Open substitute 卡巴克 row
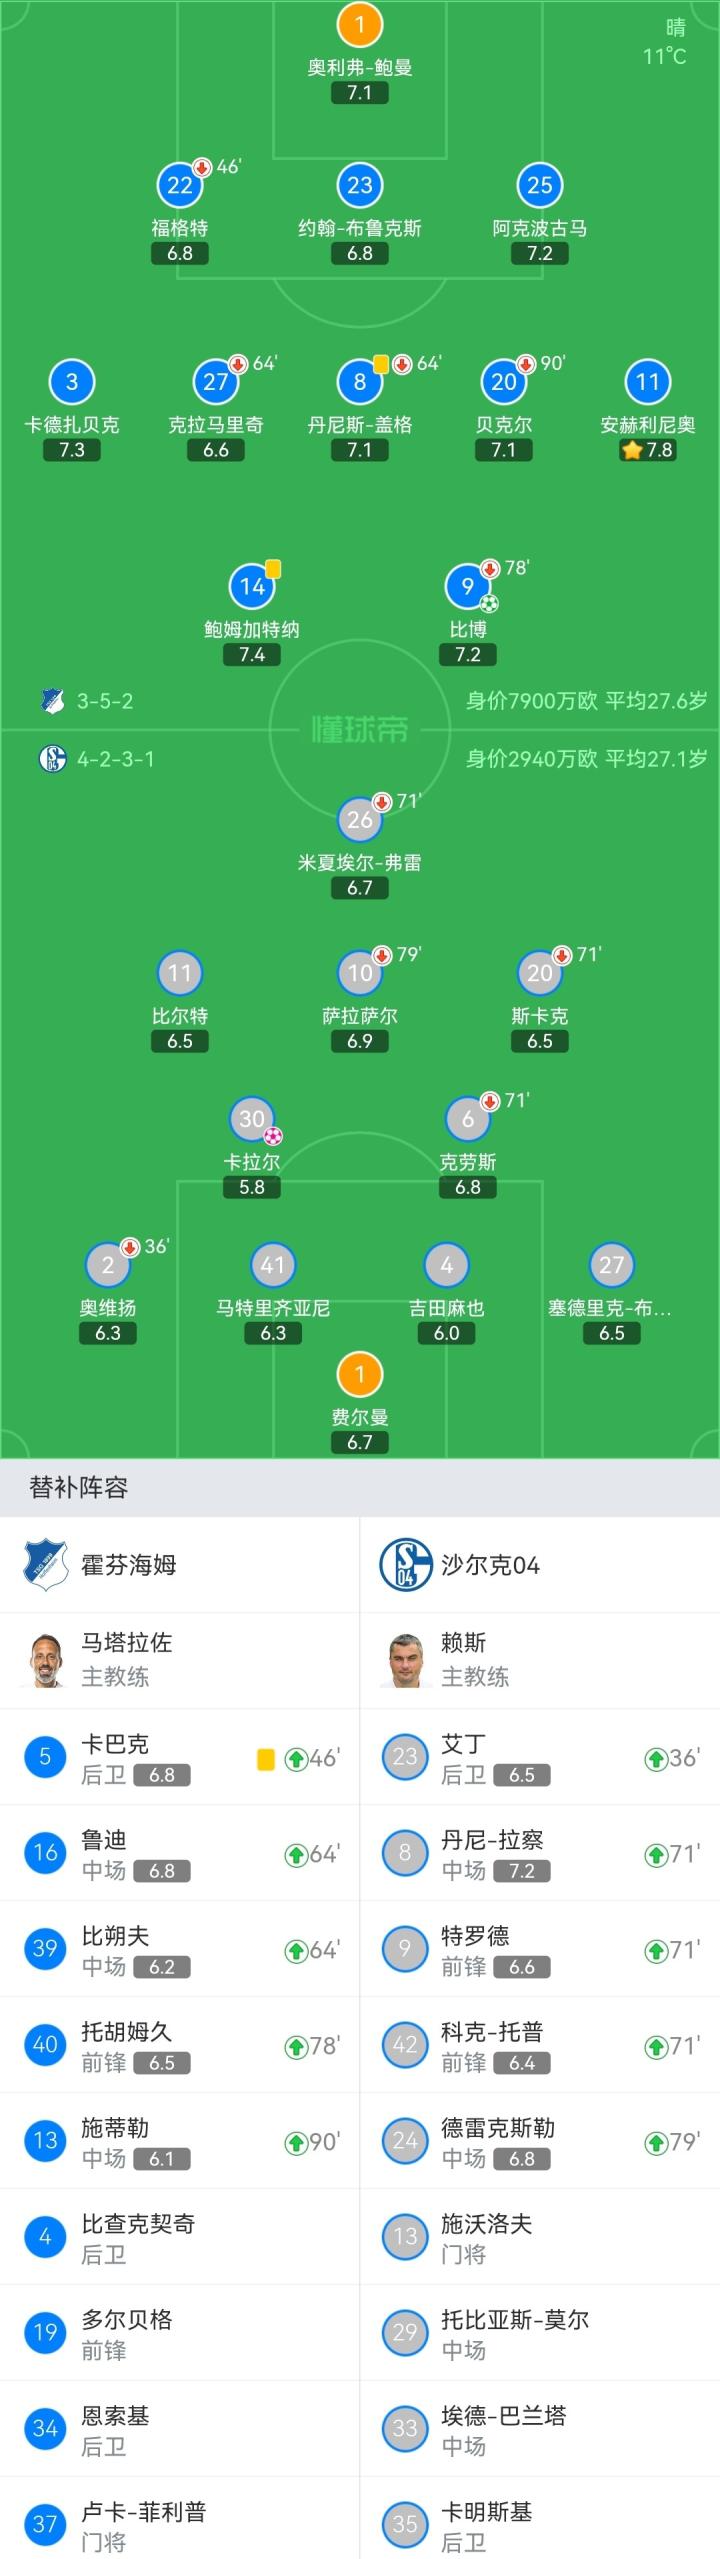This screenshot has width=720, height=2559. click(180, 1758)
